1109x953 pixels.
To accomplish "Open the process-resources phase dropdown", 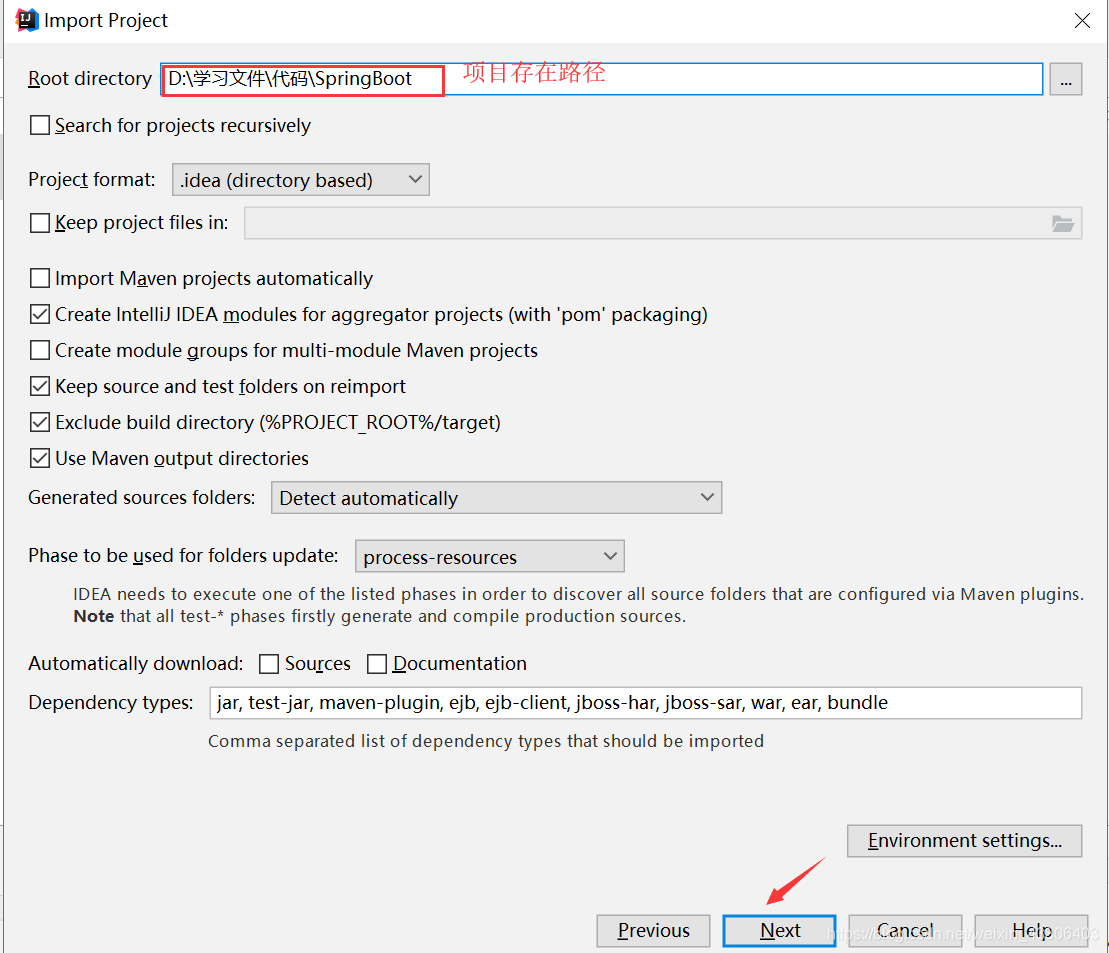I will pyautogui.click(x=489, y=557).
